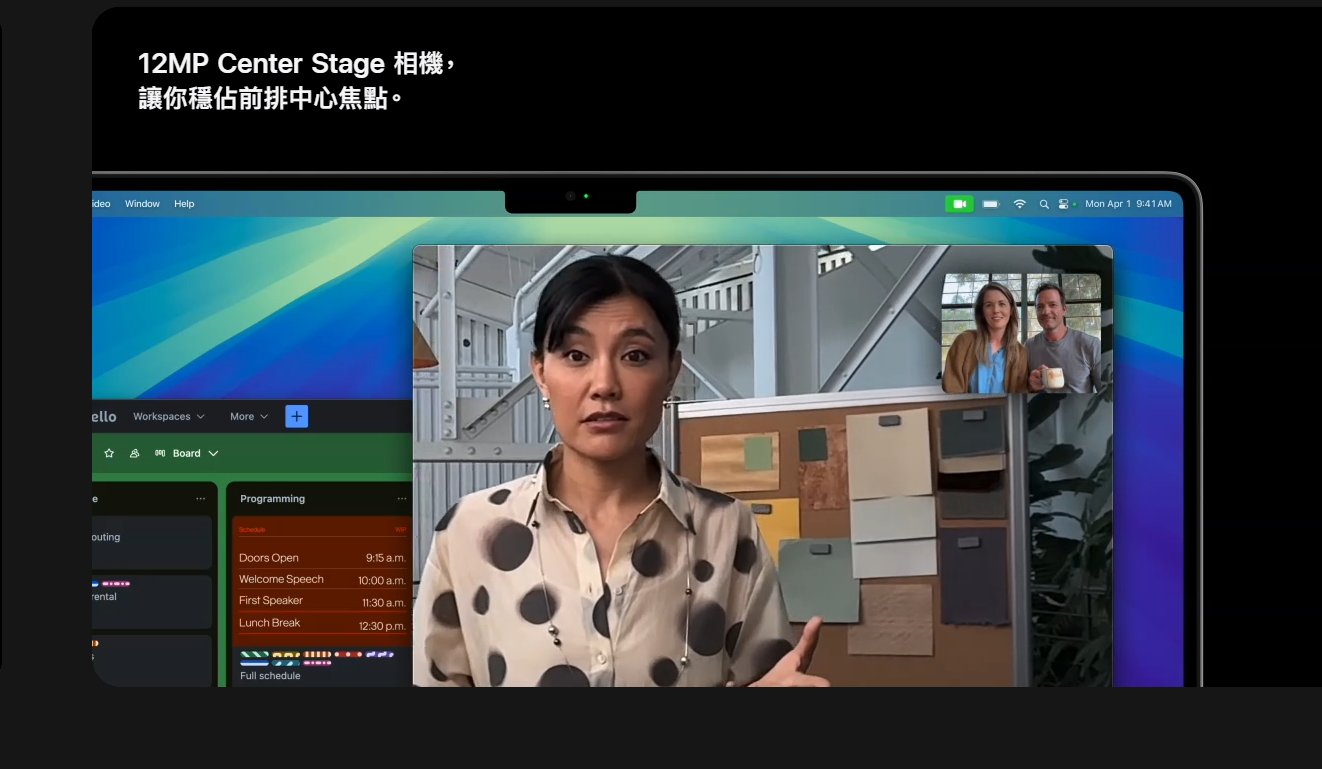Click the people visibility icon beside the star
This screenshot has height=769, width=1322.
pyautogui.click(x=135, y=453)
